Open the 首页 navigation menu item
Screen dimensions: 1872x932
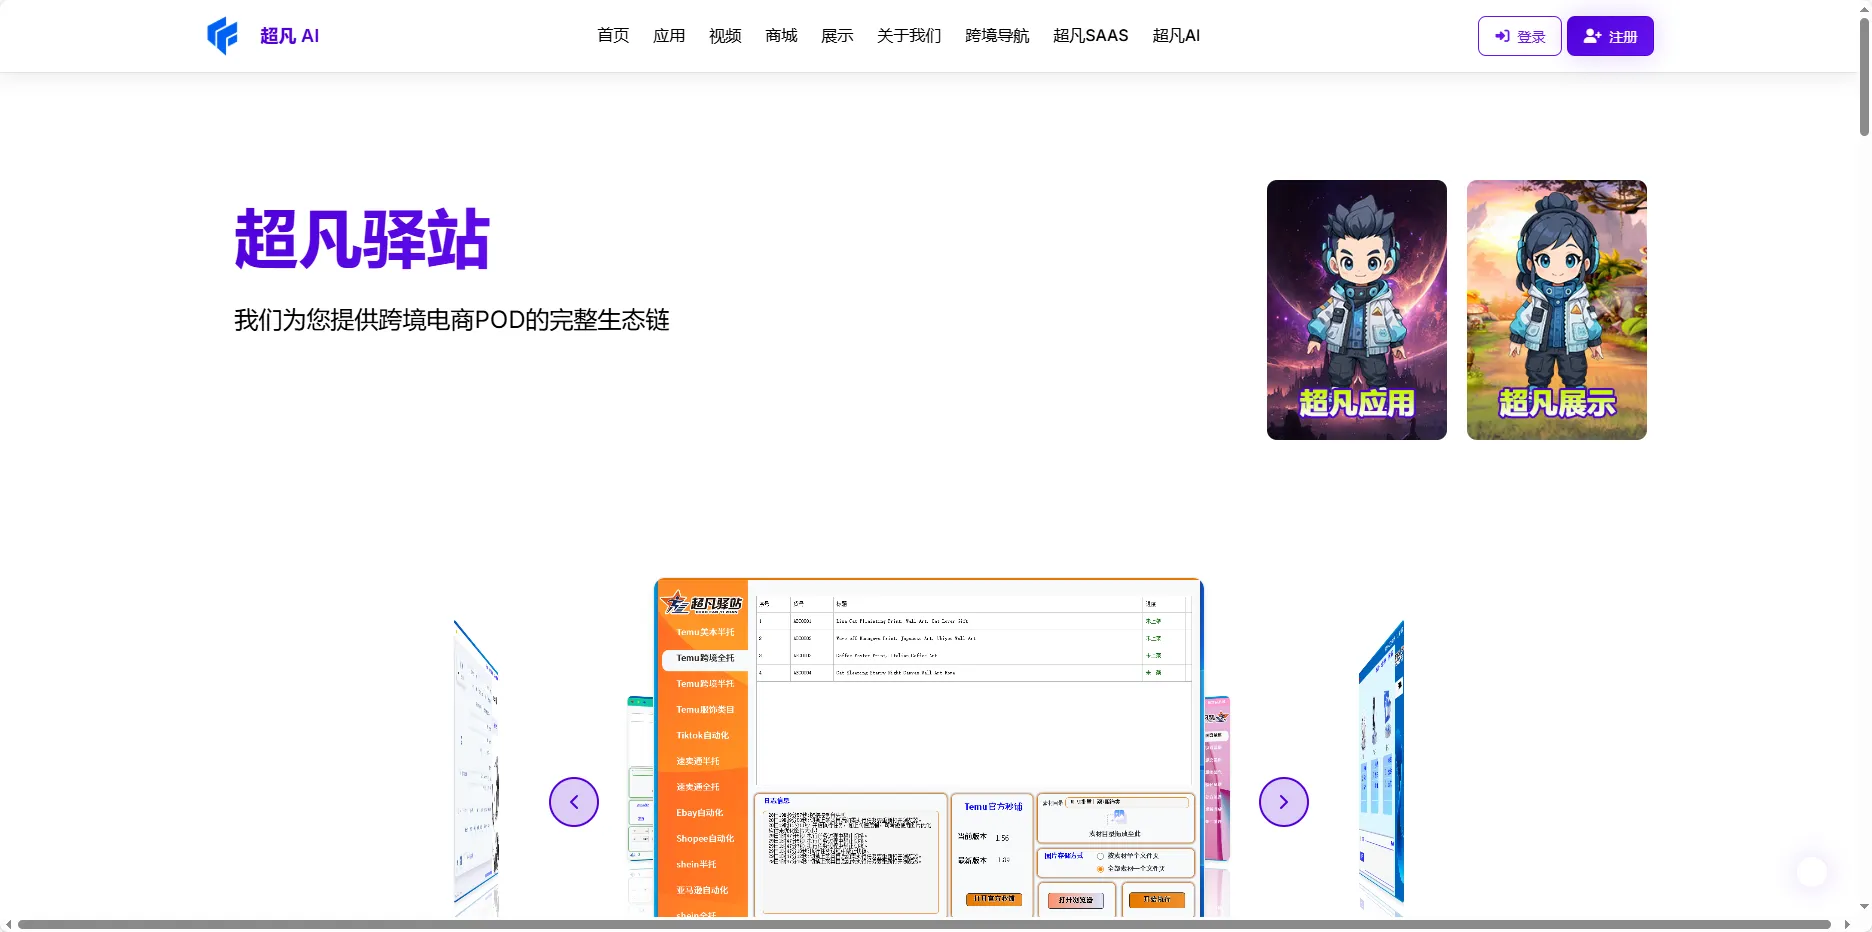(612, 35)
